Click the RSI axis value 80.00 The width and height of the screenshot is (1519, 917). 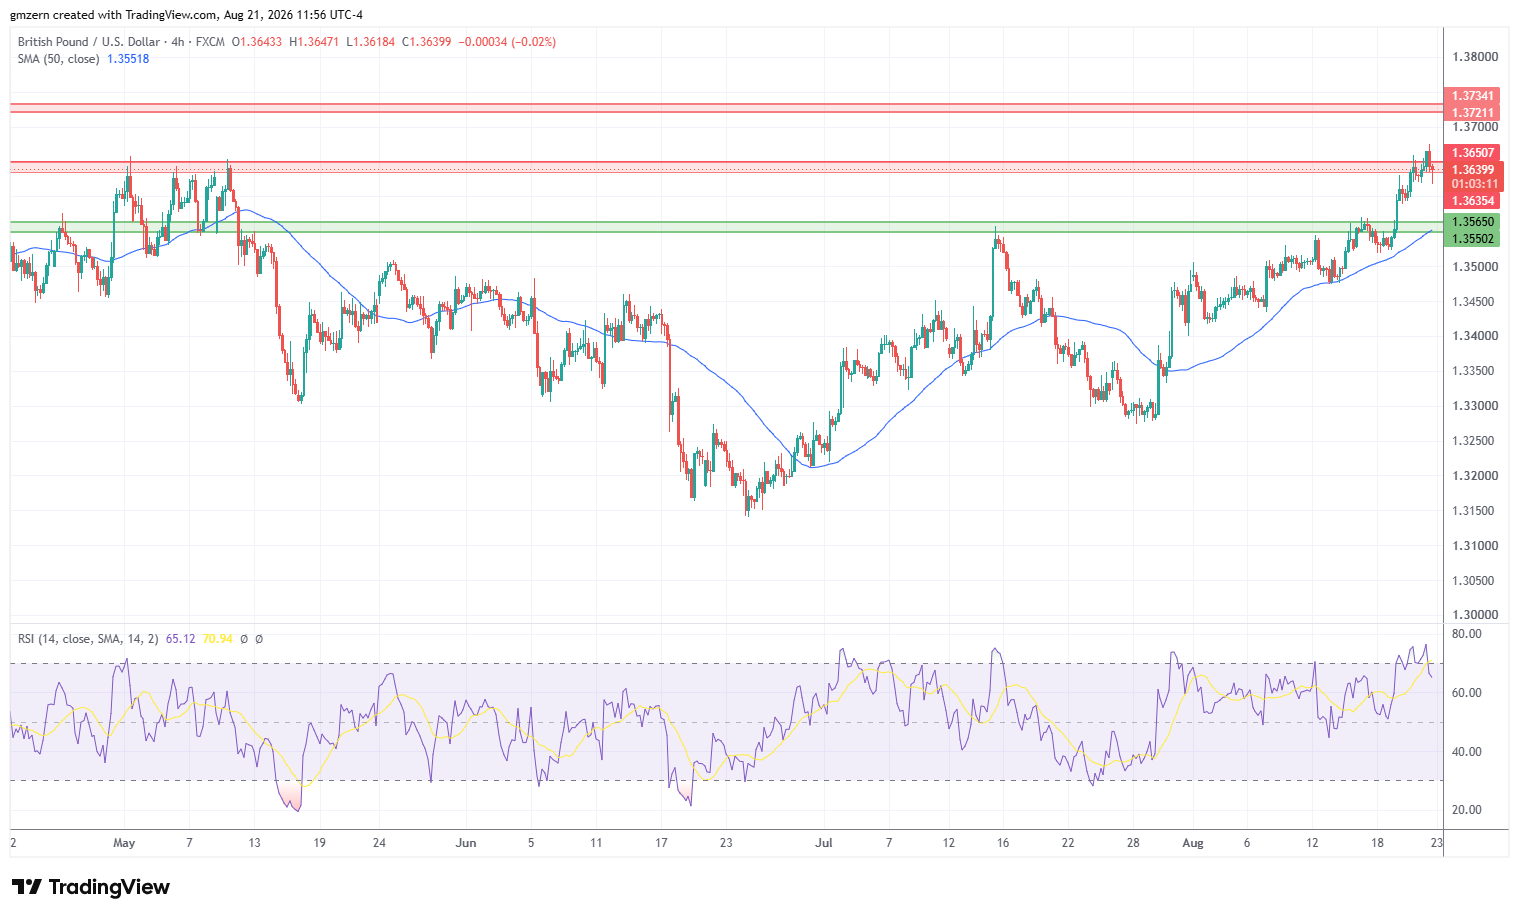(1467, 634)
